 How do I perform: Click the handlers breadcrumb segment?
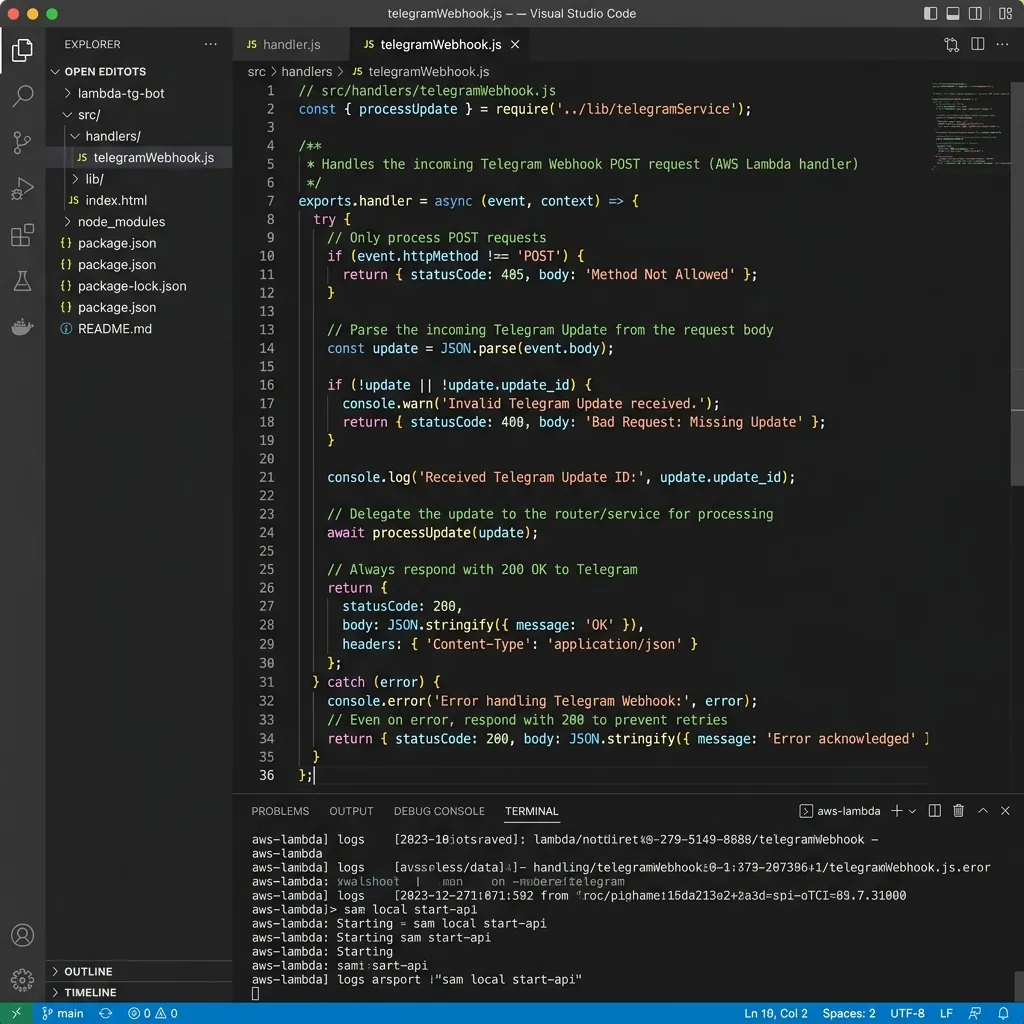click(306, 71)
